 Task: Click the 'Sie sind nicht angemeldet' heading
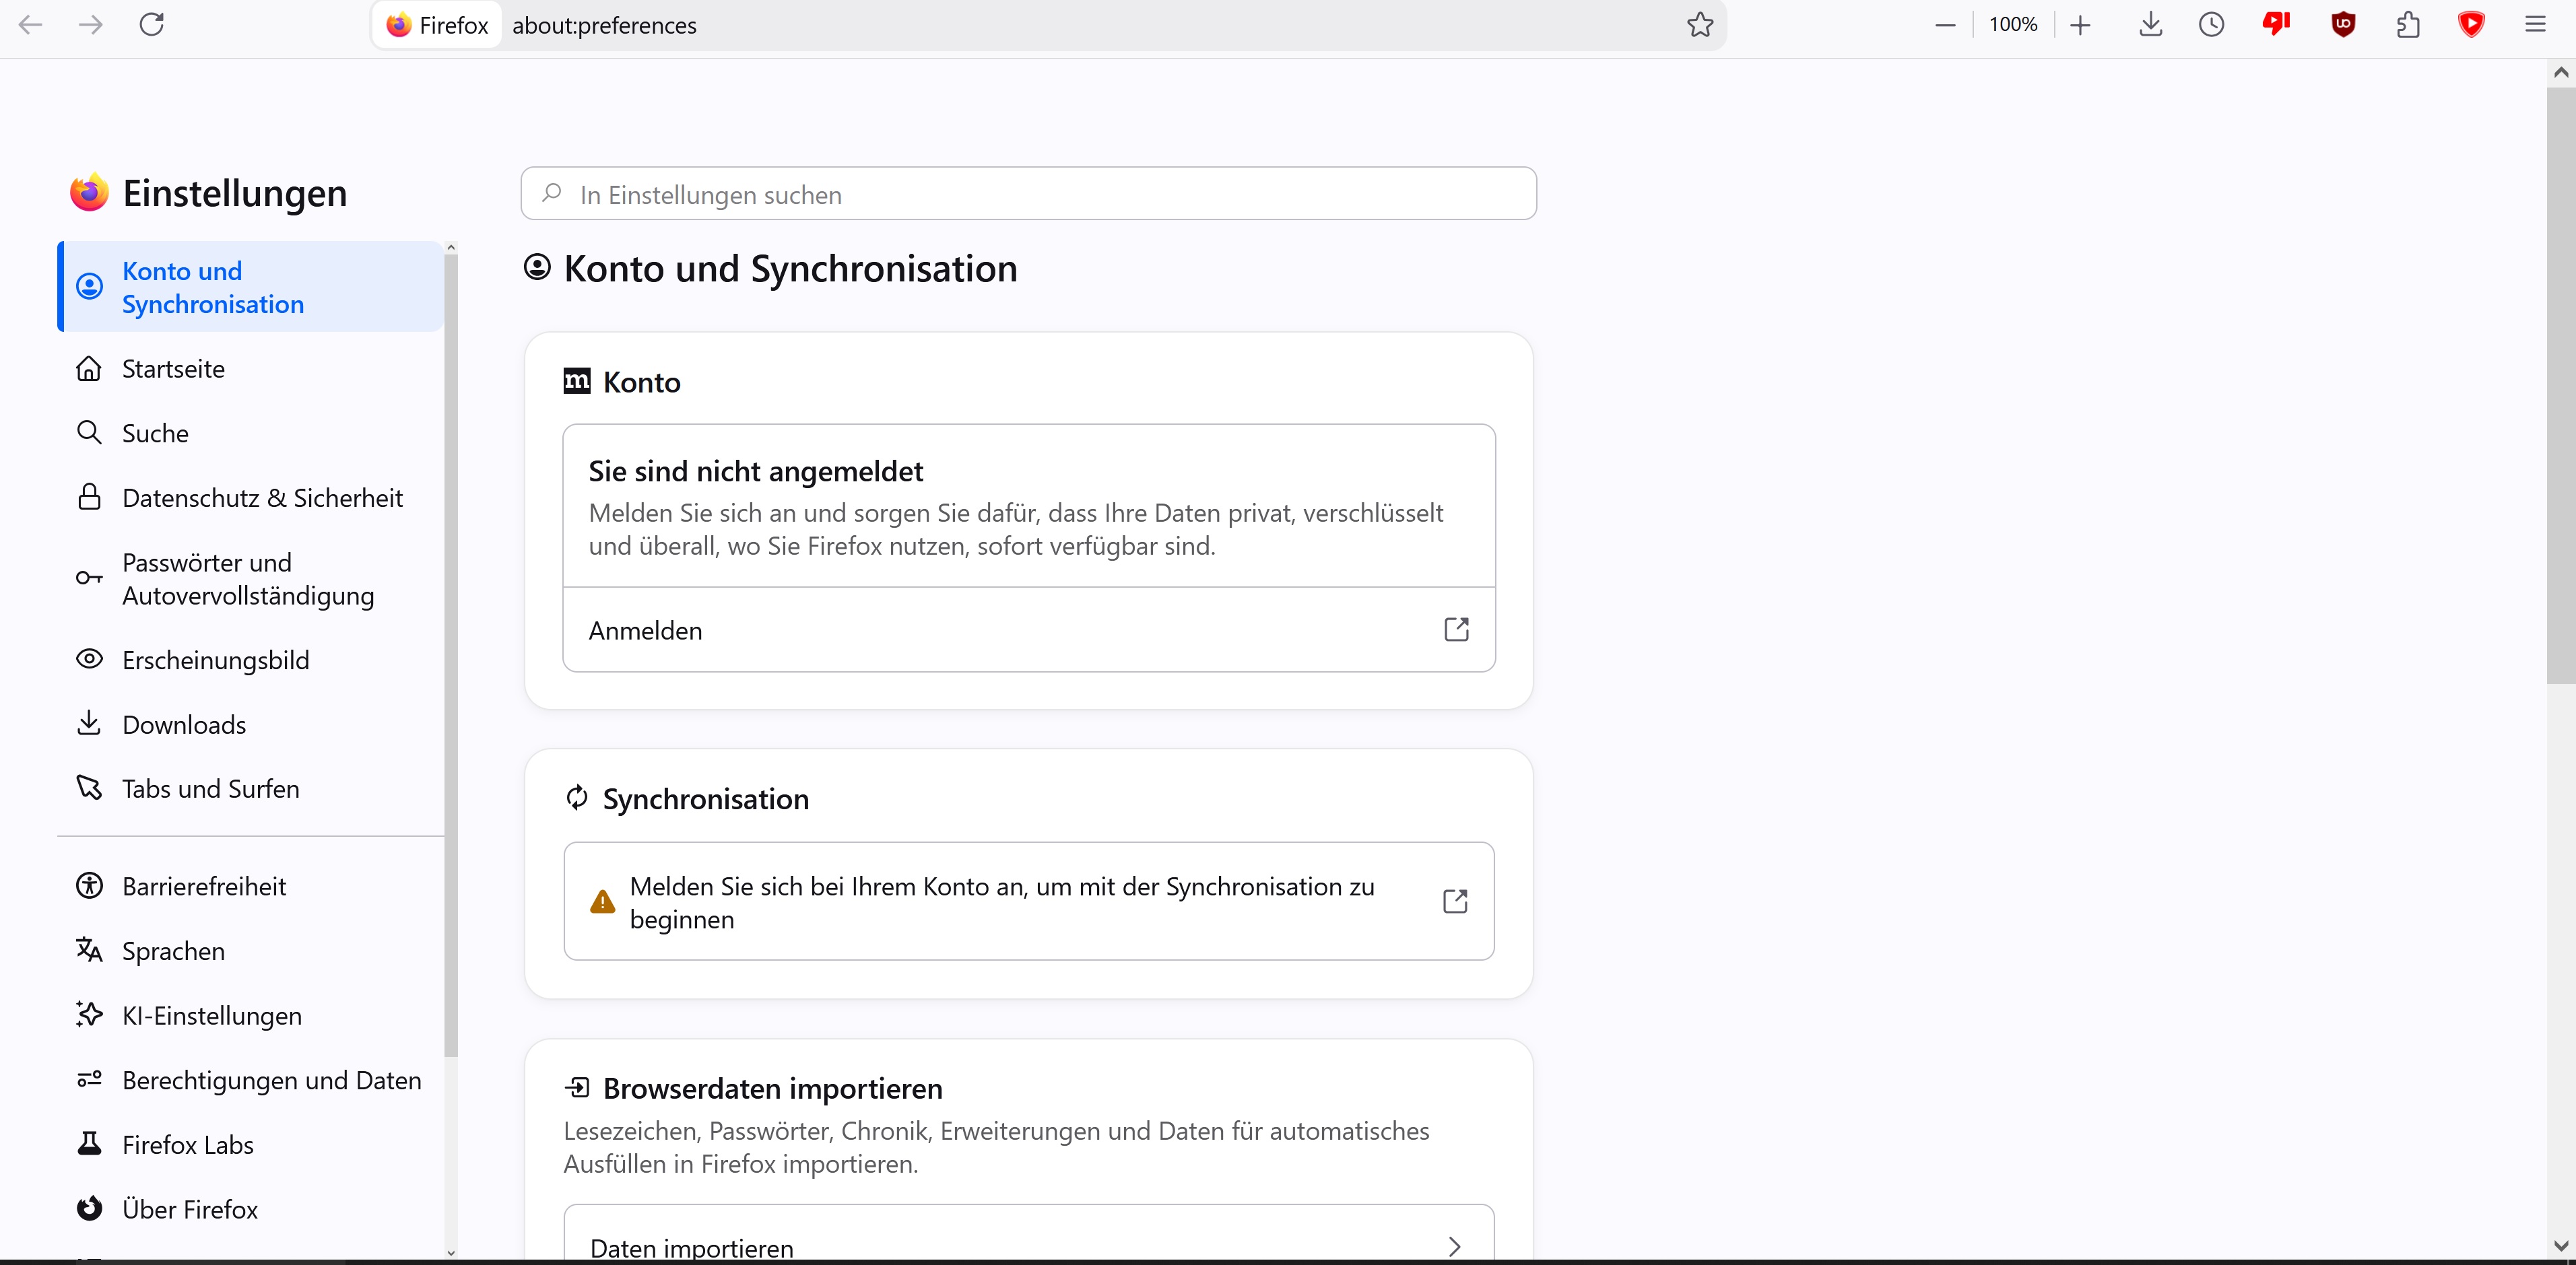point(756,471)
